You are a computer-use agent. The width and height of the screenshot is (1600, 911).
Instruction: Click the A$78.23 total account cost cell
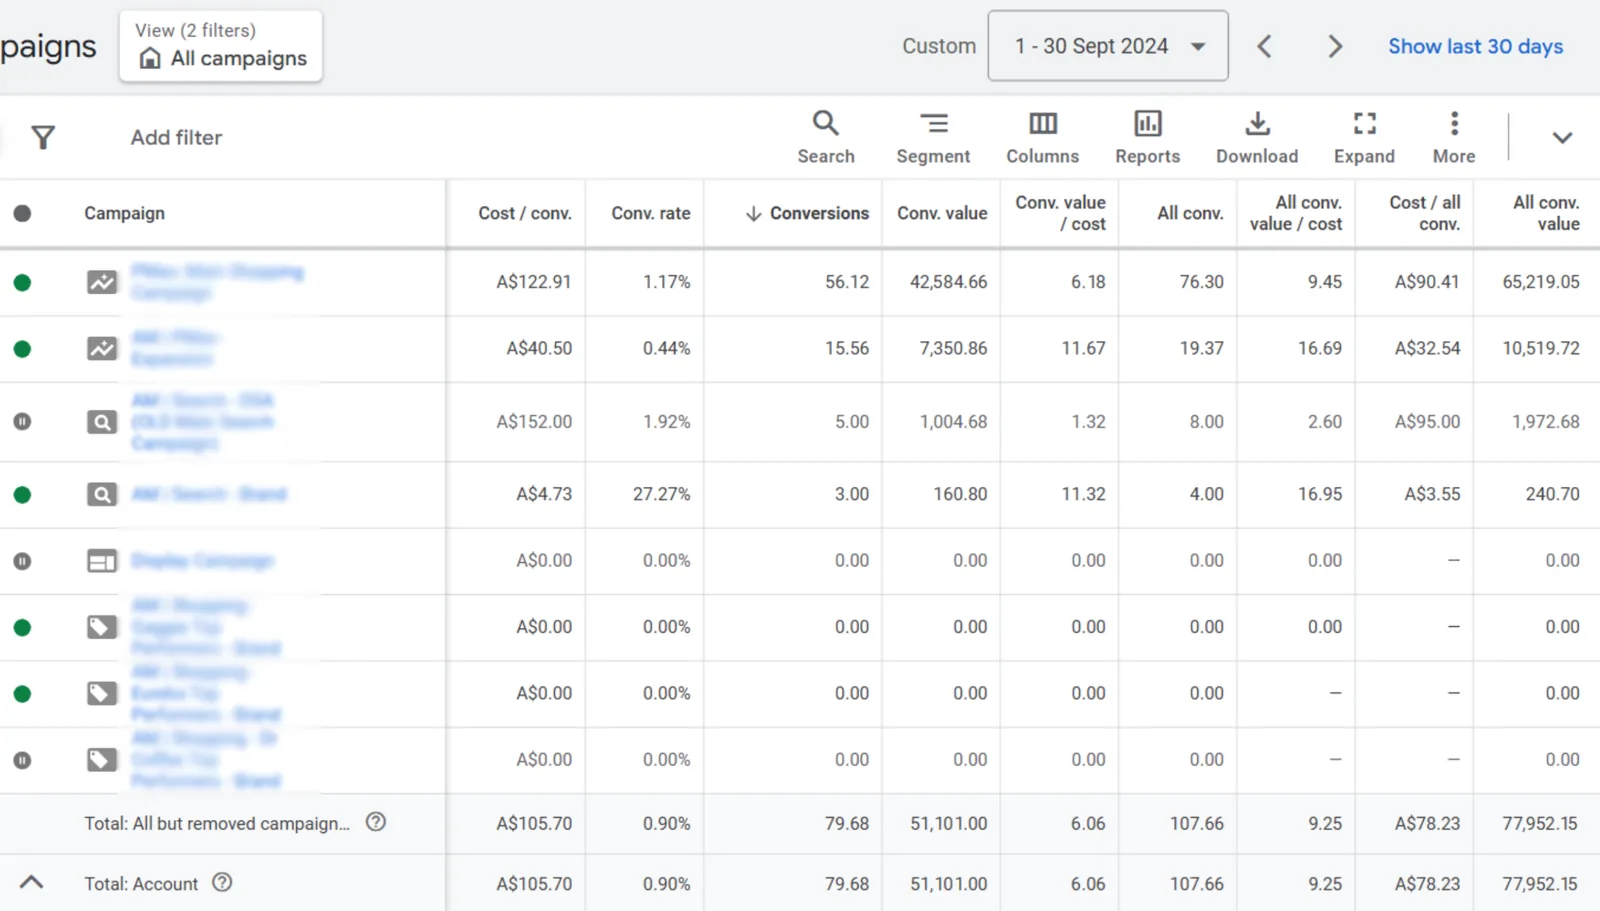pos(1427,883)
